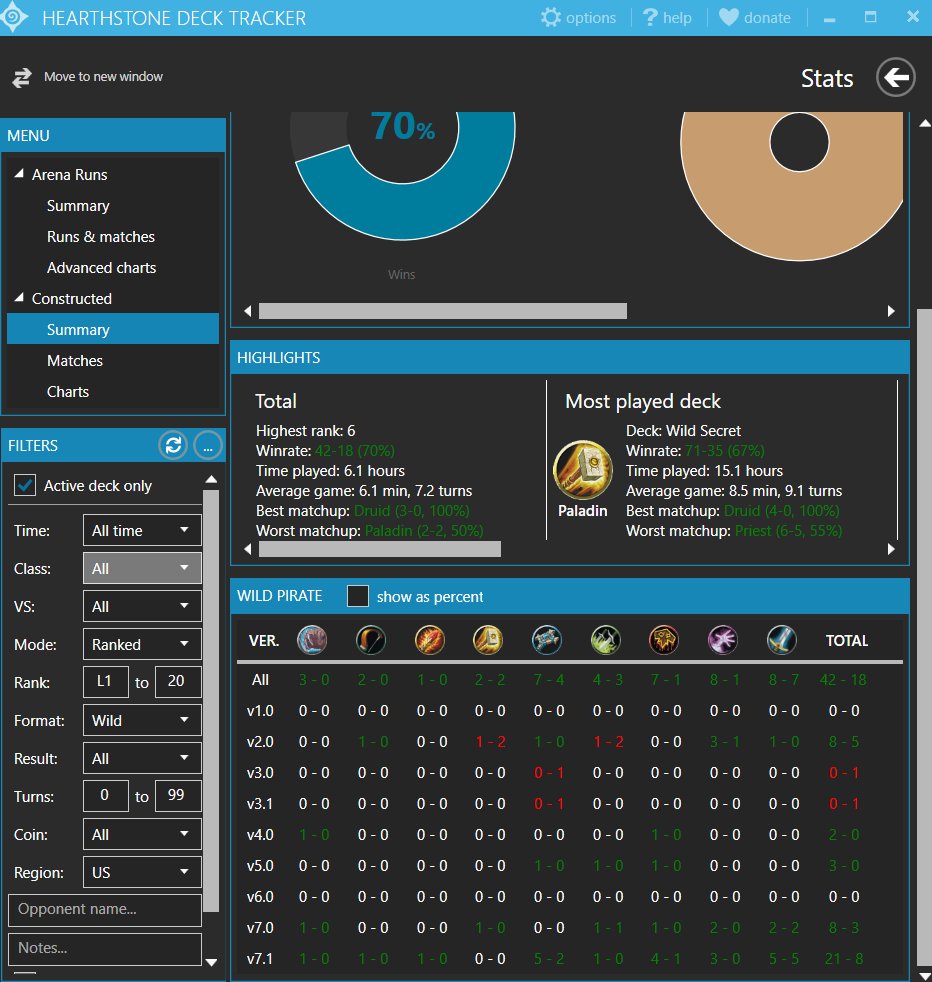Click the Rogue class icon column header
932x982 pixels.
click(606, 640)
